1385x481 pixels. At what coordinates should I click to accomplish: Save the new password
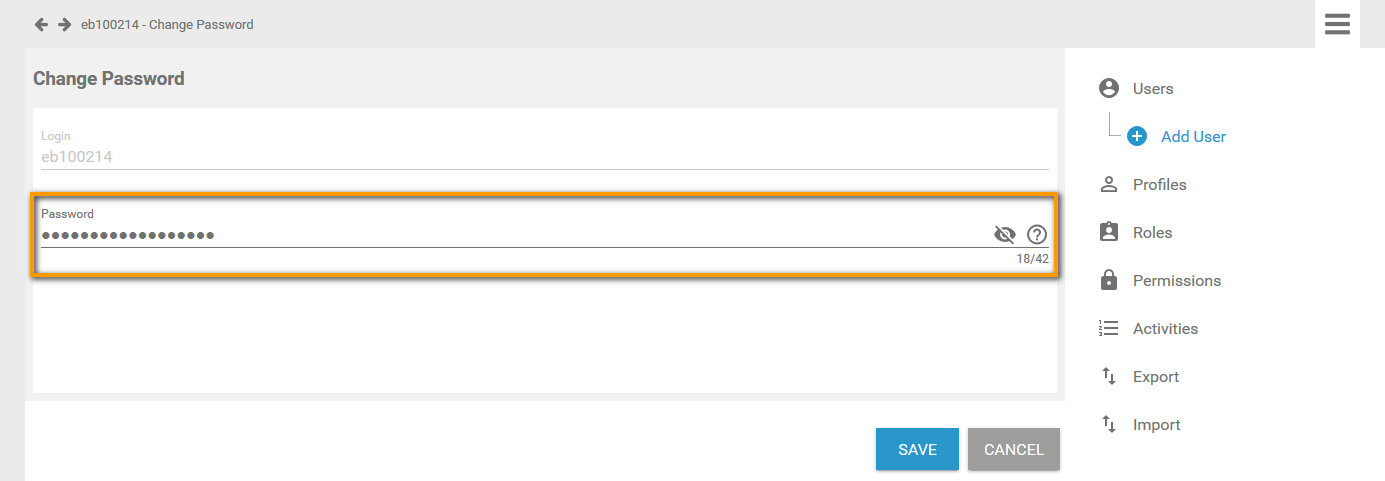click(x=917, y=449)
